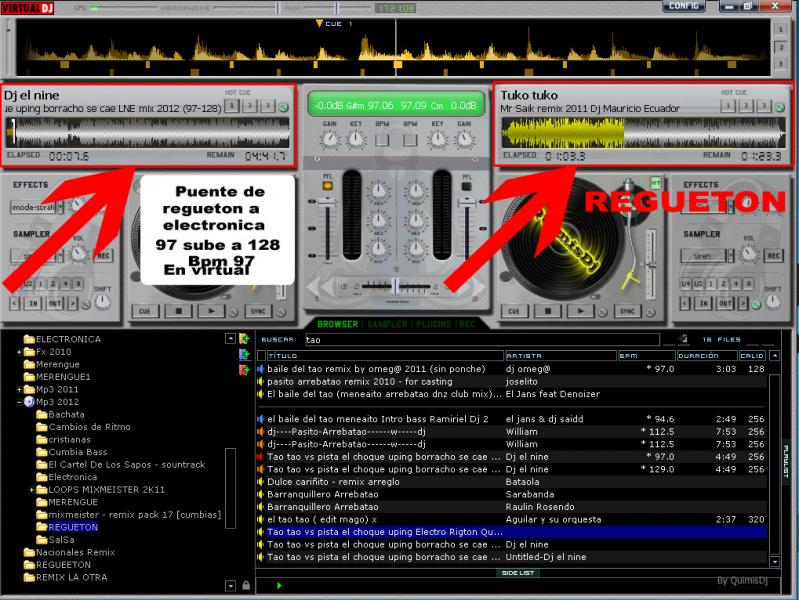Expand LOOPS MIXMEISTER 2K11 folder
This screenshot has width=799, height=600.
(32, 490)
